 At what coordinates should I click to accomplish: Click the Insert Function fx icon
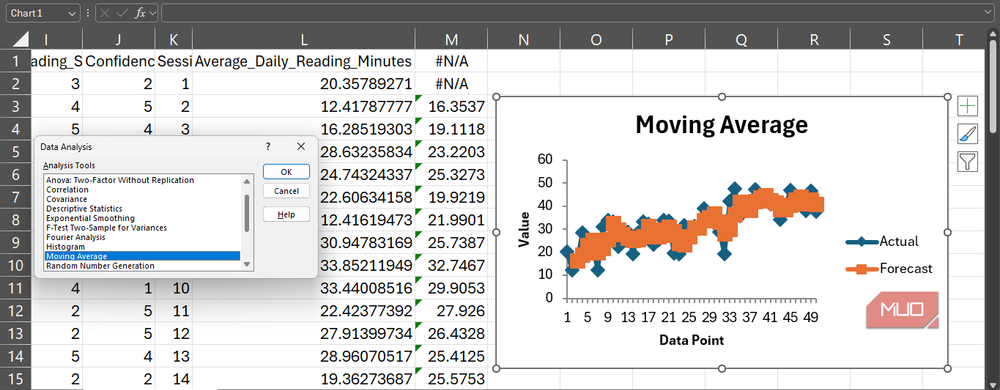pyautogui.click(x=140, y=13)
